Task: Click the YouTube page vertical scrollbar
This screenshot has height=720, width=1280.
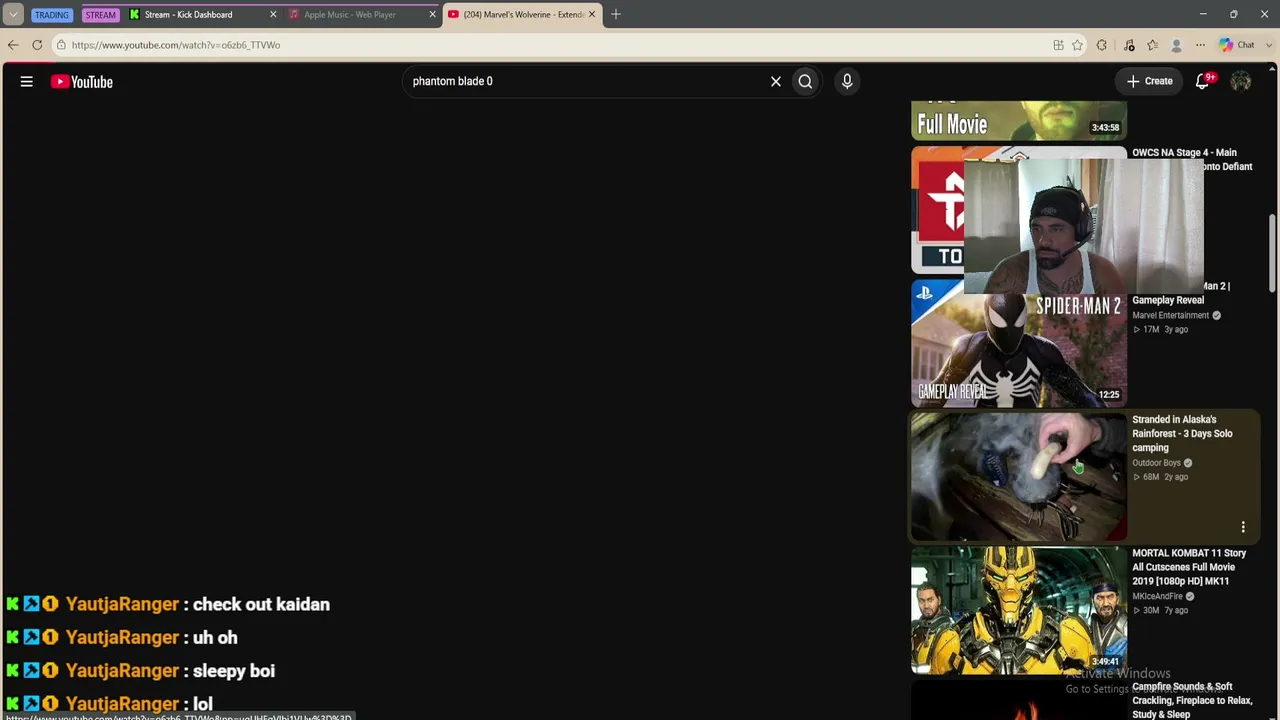Action: click(1272, 255)
